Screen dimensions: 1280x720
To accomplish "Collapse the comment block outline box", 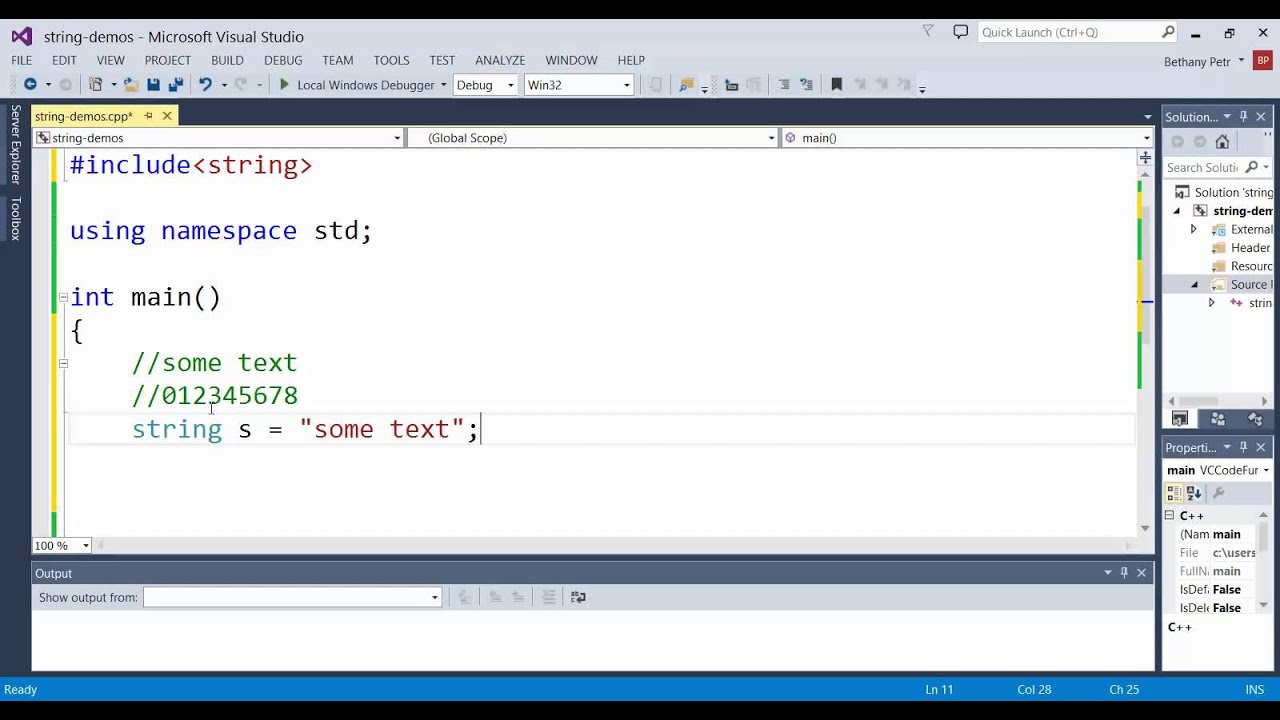I will [63, 363].
